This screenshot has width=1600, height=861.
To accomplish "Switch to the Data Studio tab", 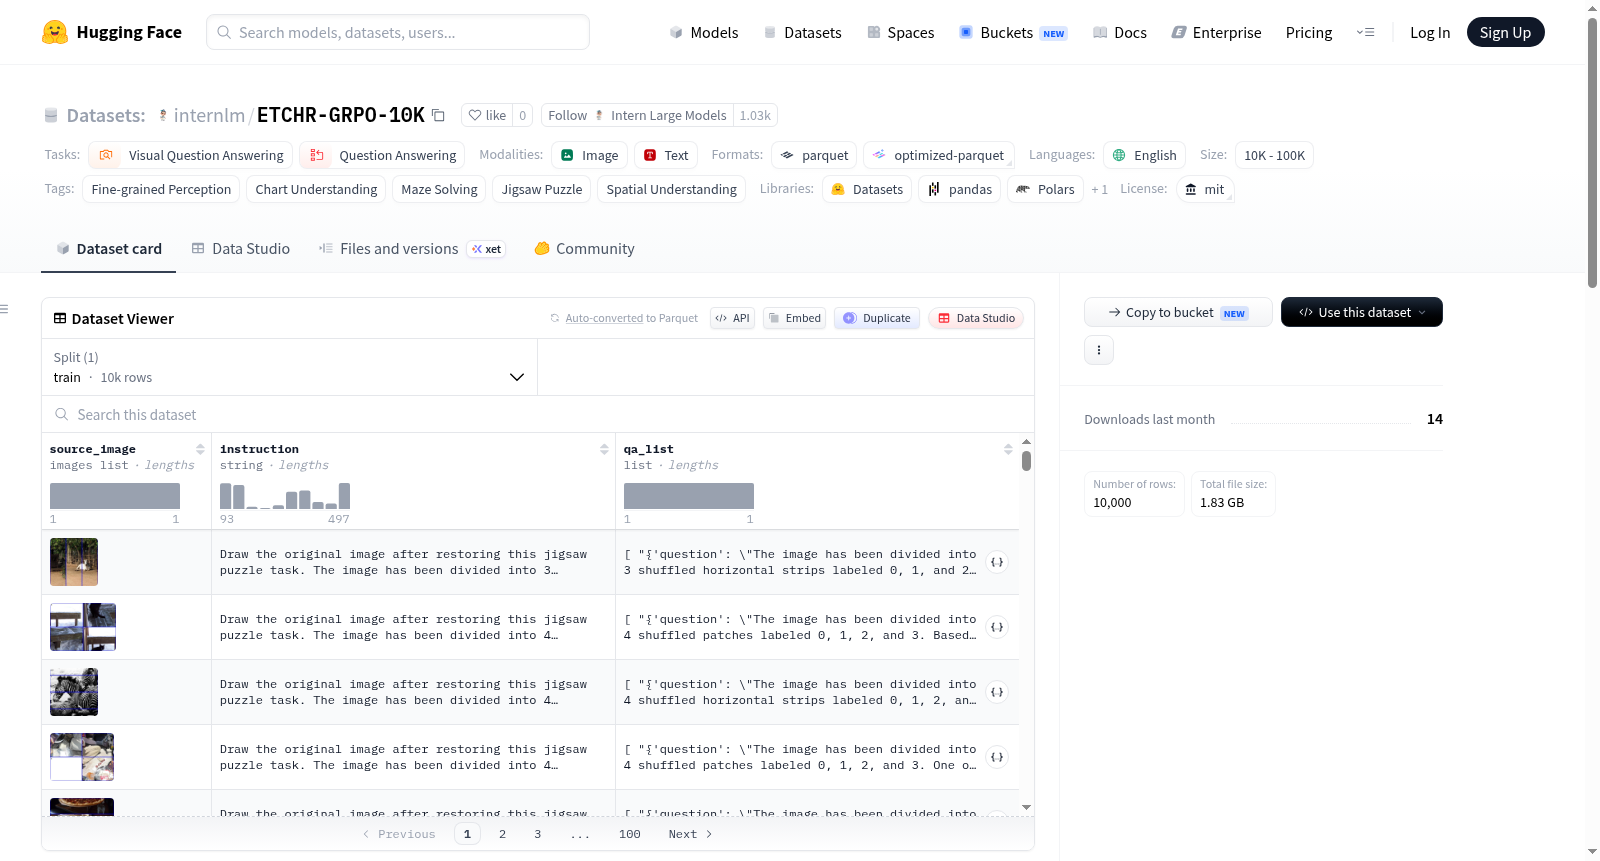I will (241, 248).
